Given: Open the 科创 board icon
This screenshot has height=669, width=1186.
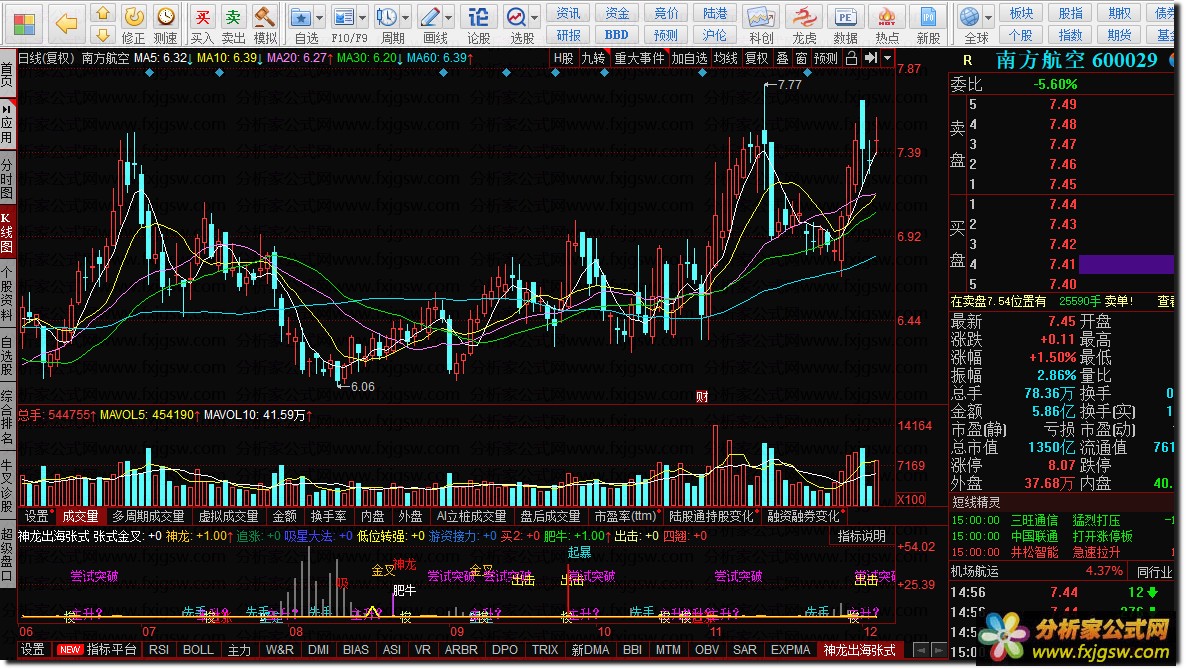Looking at the screenshot, I should [x=761, y=23].
